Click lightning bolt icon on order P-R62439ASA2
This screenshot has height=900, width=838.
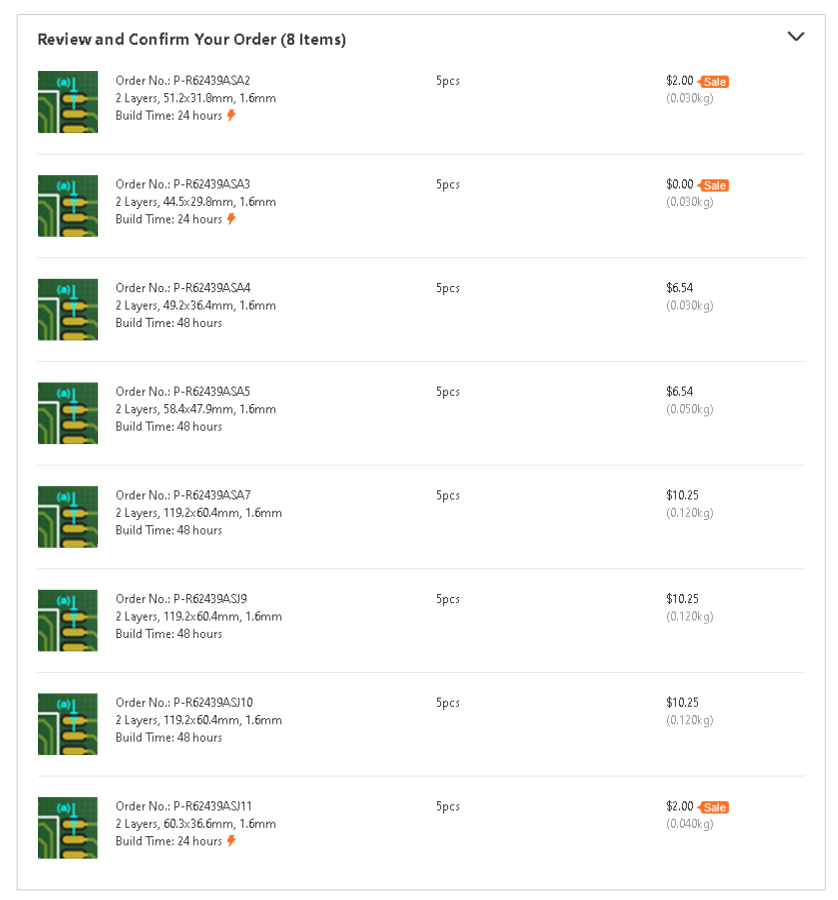coord(231,115)
